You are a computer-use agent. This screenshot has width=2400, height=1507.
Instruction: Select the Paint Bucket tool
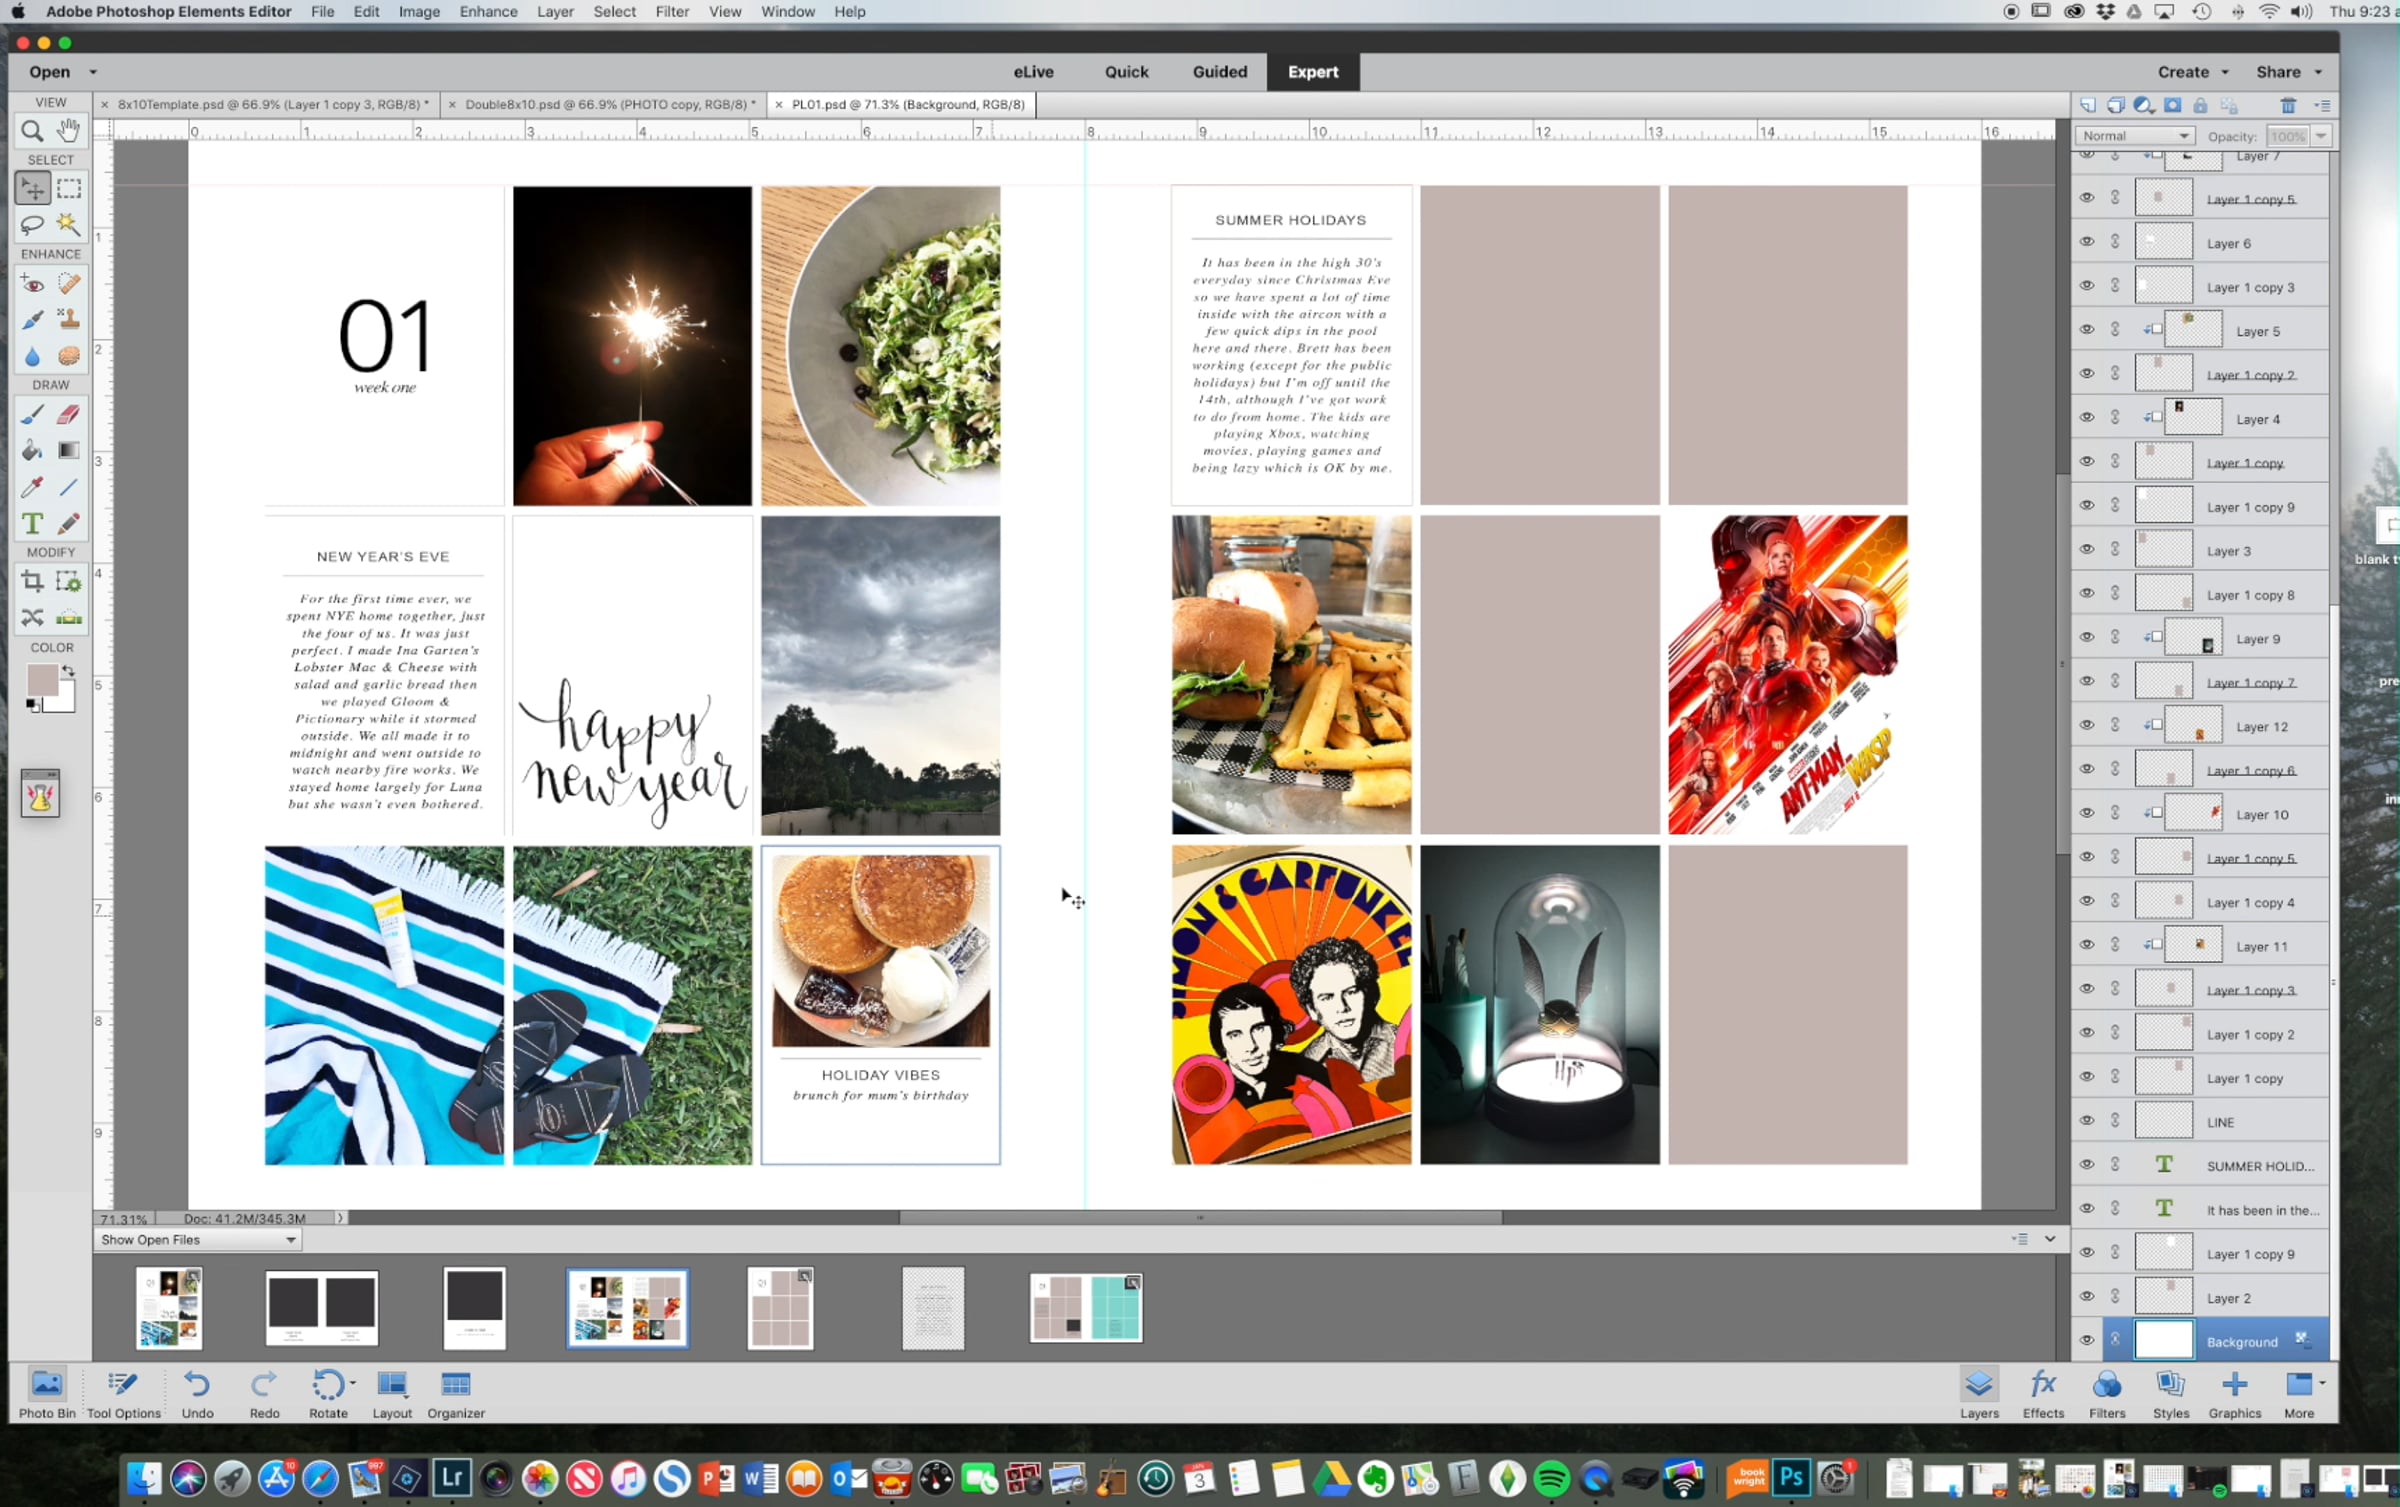[32, 451]
